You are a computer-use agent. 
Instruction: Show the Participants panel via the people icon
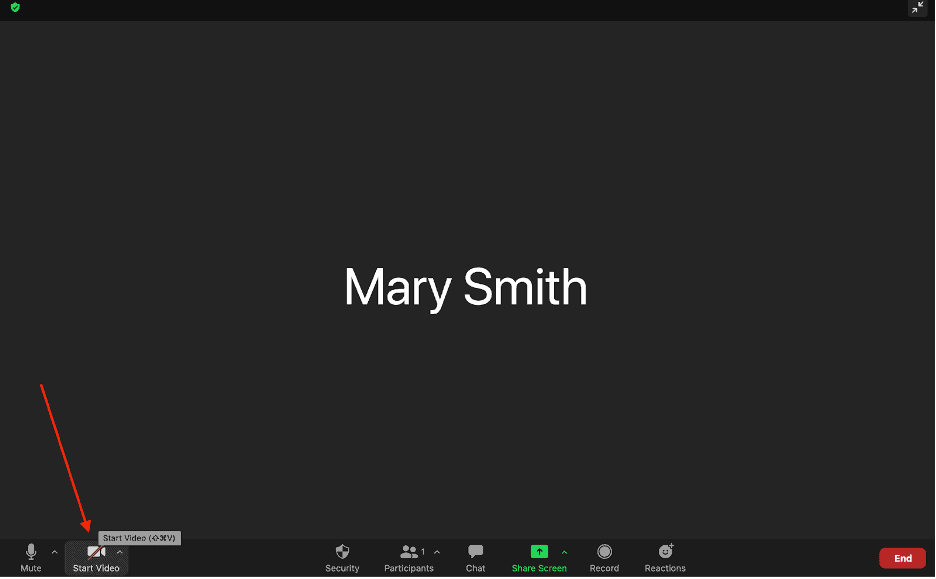408,552
